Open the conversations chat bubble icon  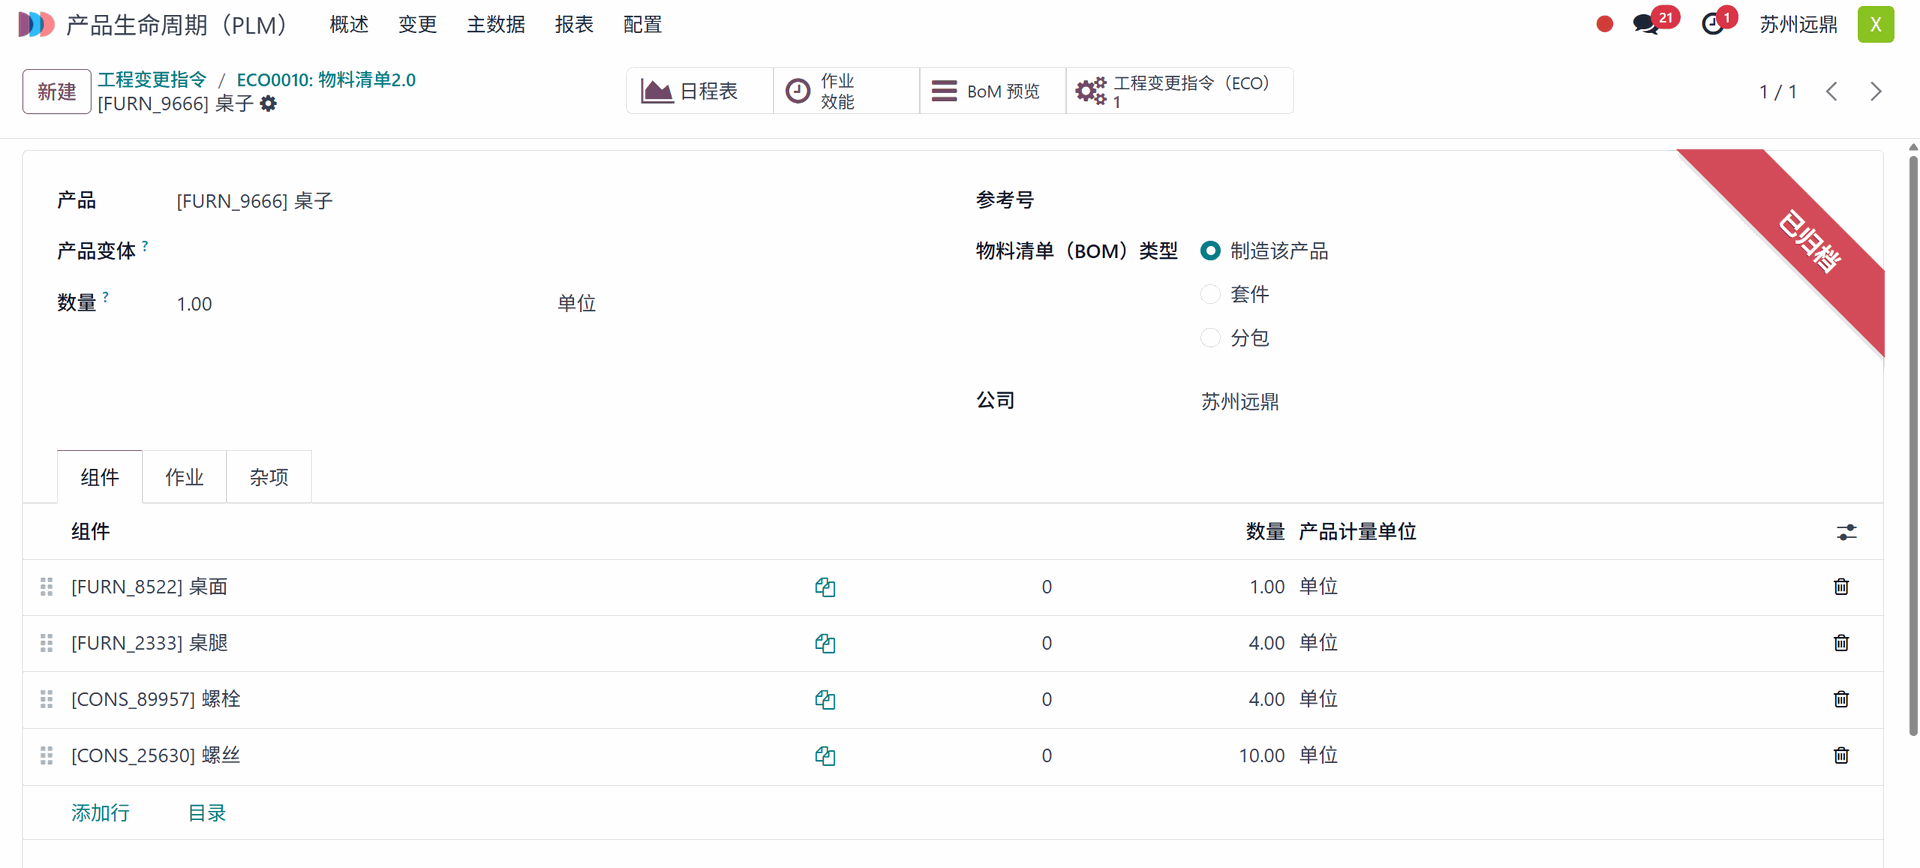tap(1645, 25)
